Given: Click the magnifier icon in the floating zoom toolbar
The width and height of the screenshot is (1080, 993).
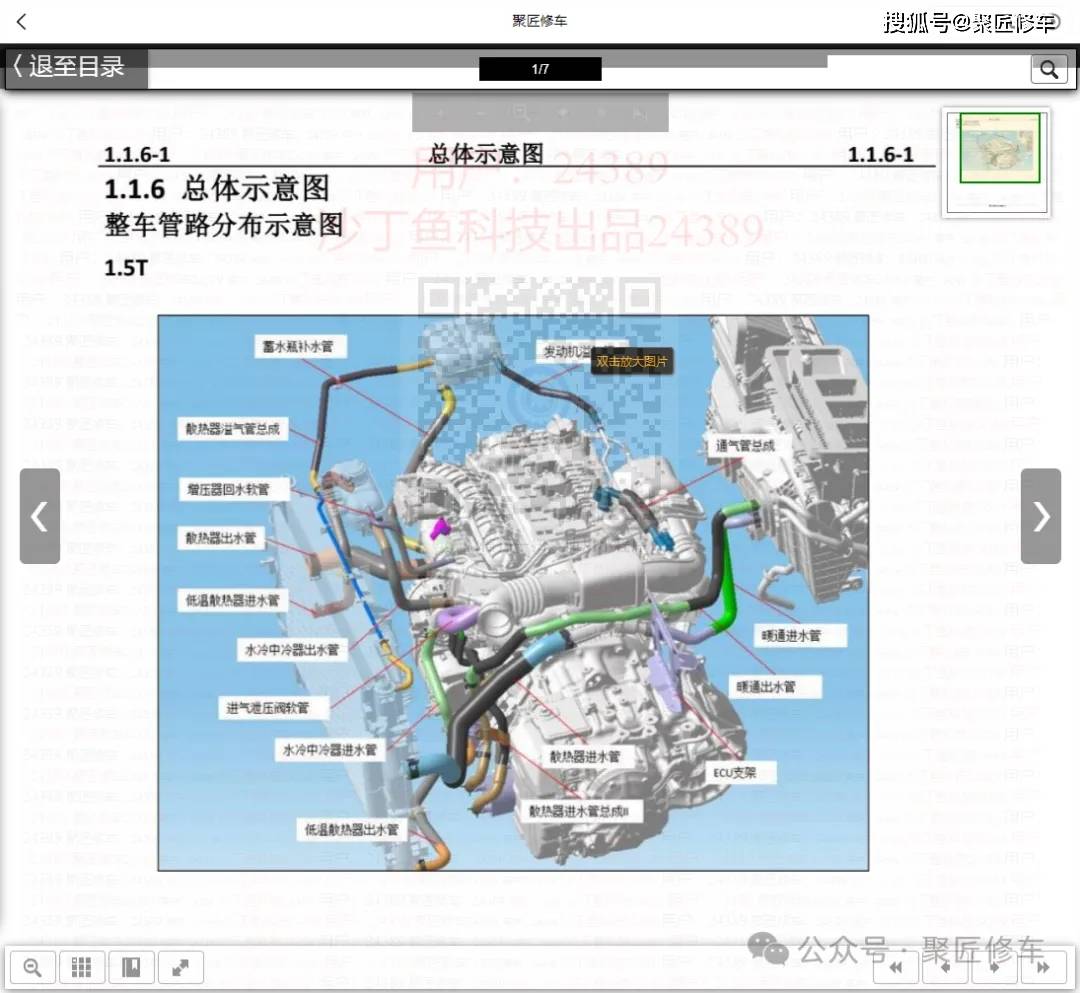Looking at the screenshot, I should [521, 113].
